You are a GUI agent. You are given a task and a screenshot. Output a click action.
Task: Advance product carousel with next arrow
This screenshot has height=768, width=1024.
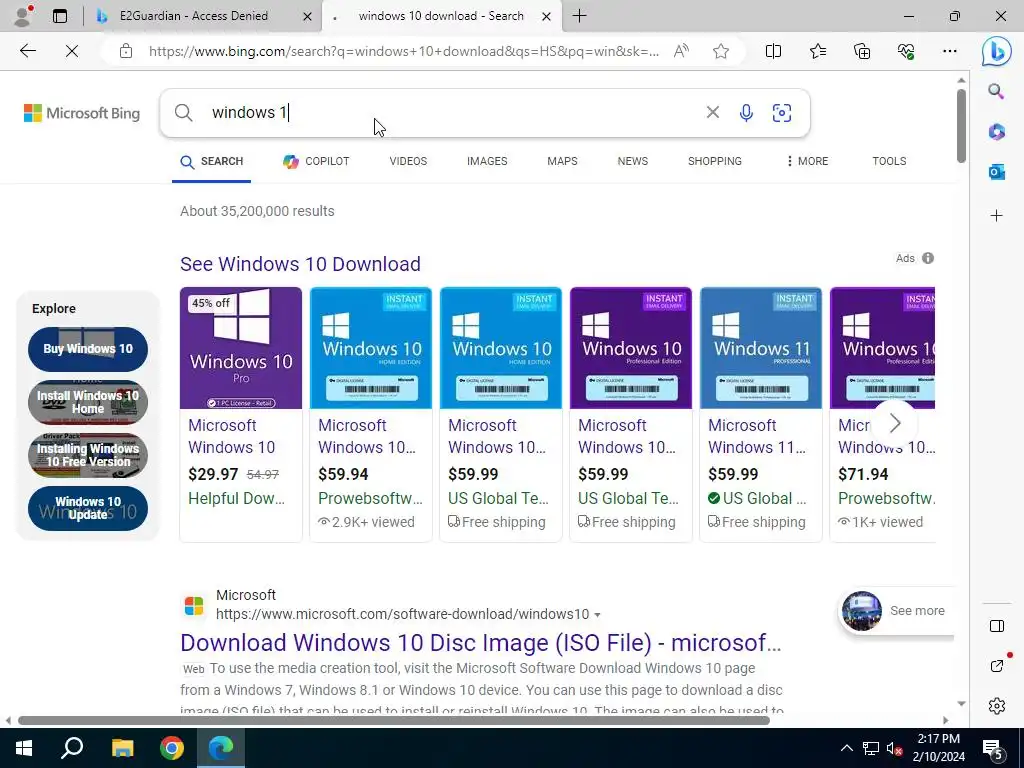point(895,423)
